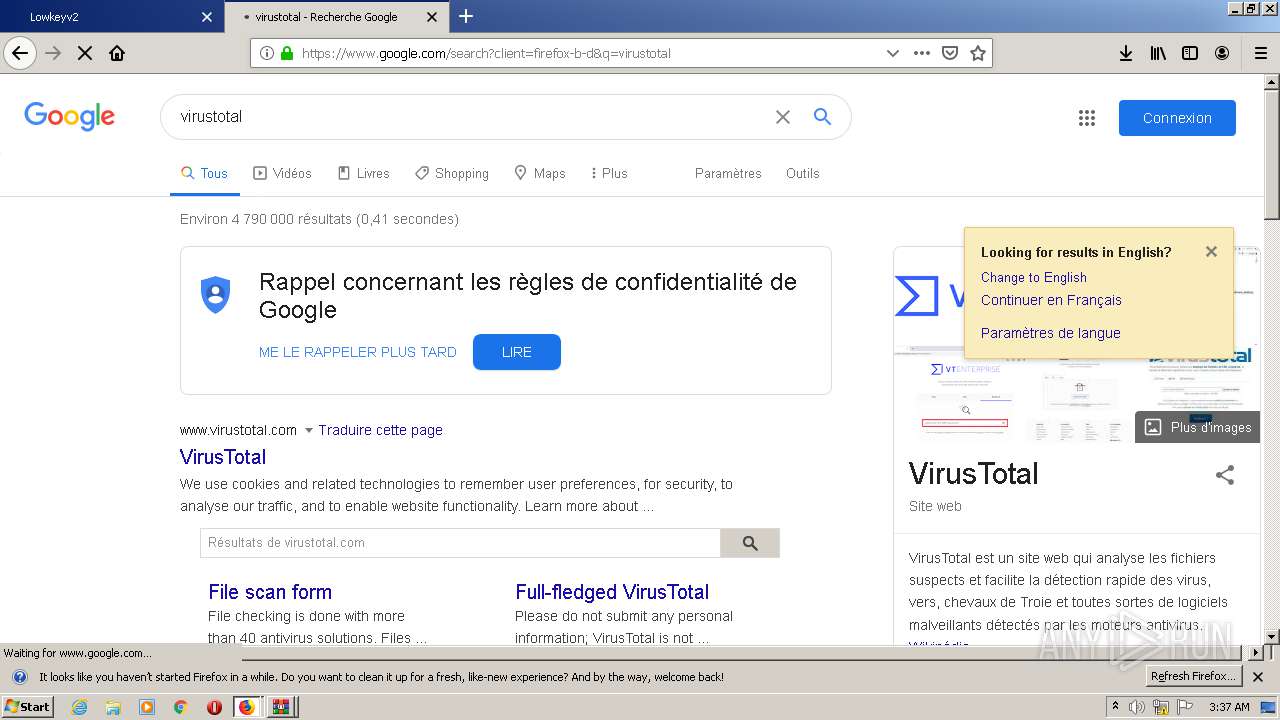This screenshot has height=720, width=1280.
Task: Open the Outils search tools
Action: pos(803,173)
